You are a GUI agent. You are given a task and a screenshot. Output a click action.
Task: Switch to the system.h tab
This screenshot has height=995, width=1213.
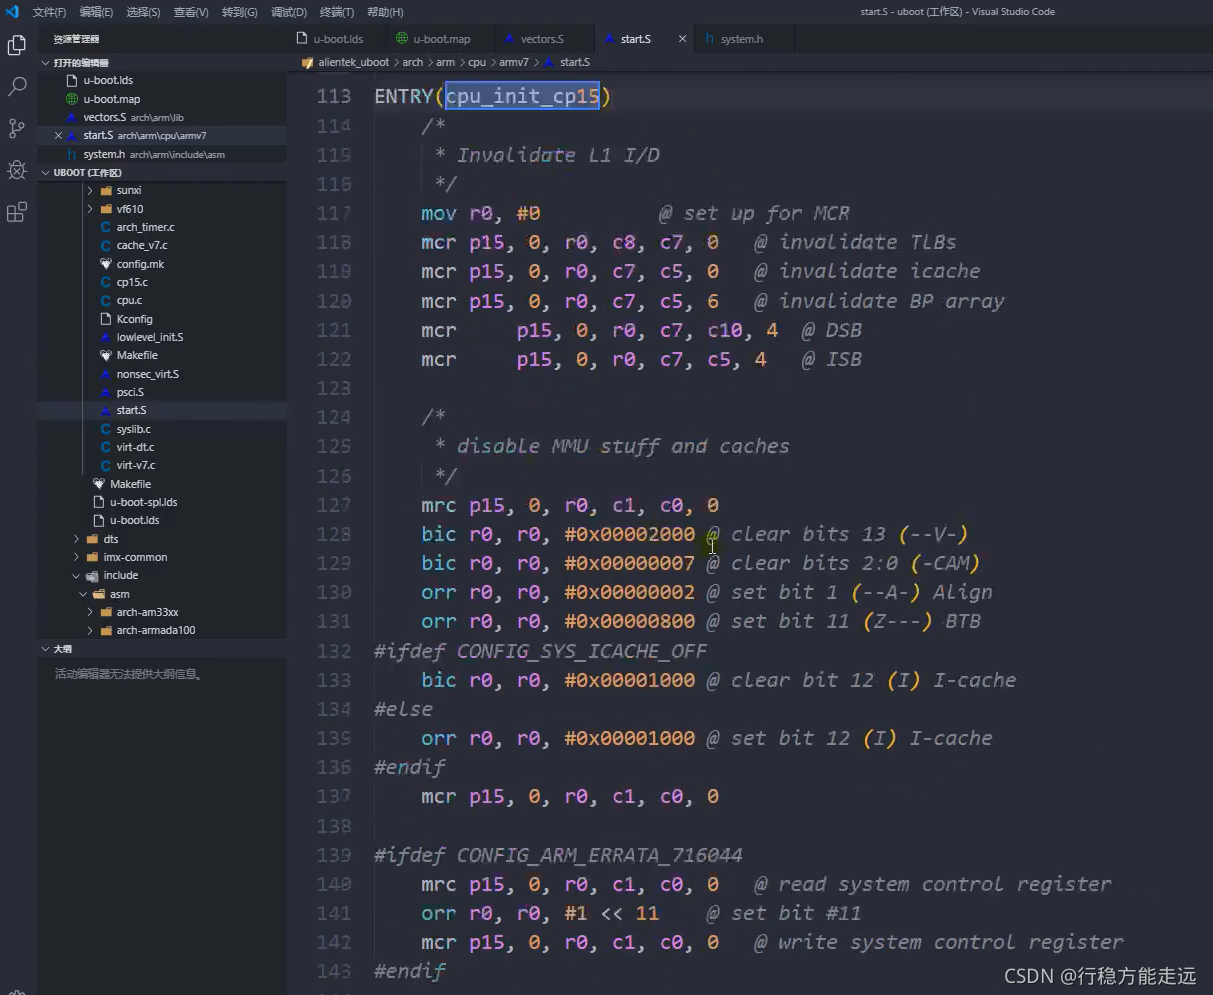[741, 39]
